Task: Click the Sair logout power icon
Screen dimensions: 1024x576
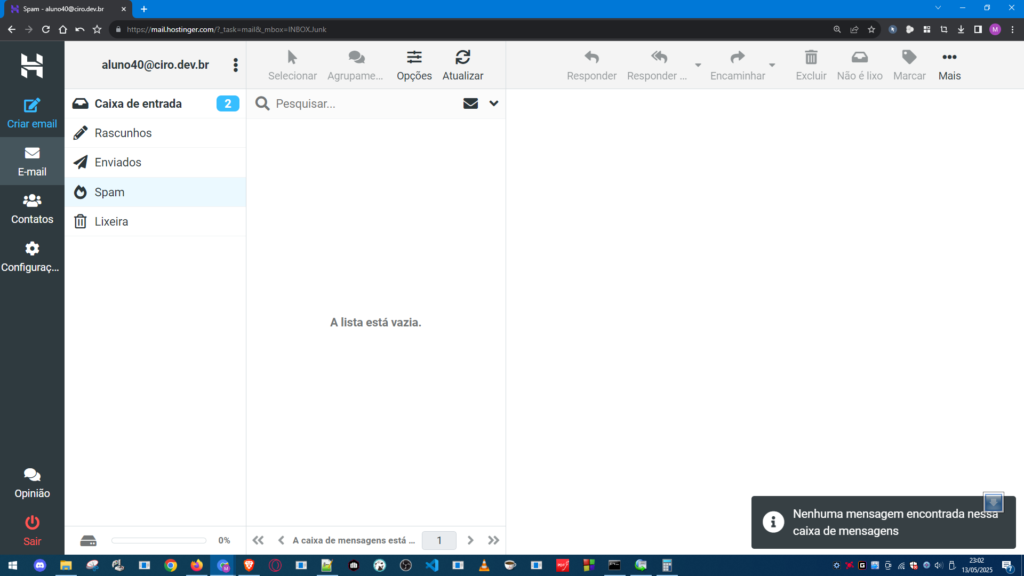Action: tap(32, 522)
